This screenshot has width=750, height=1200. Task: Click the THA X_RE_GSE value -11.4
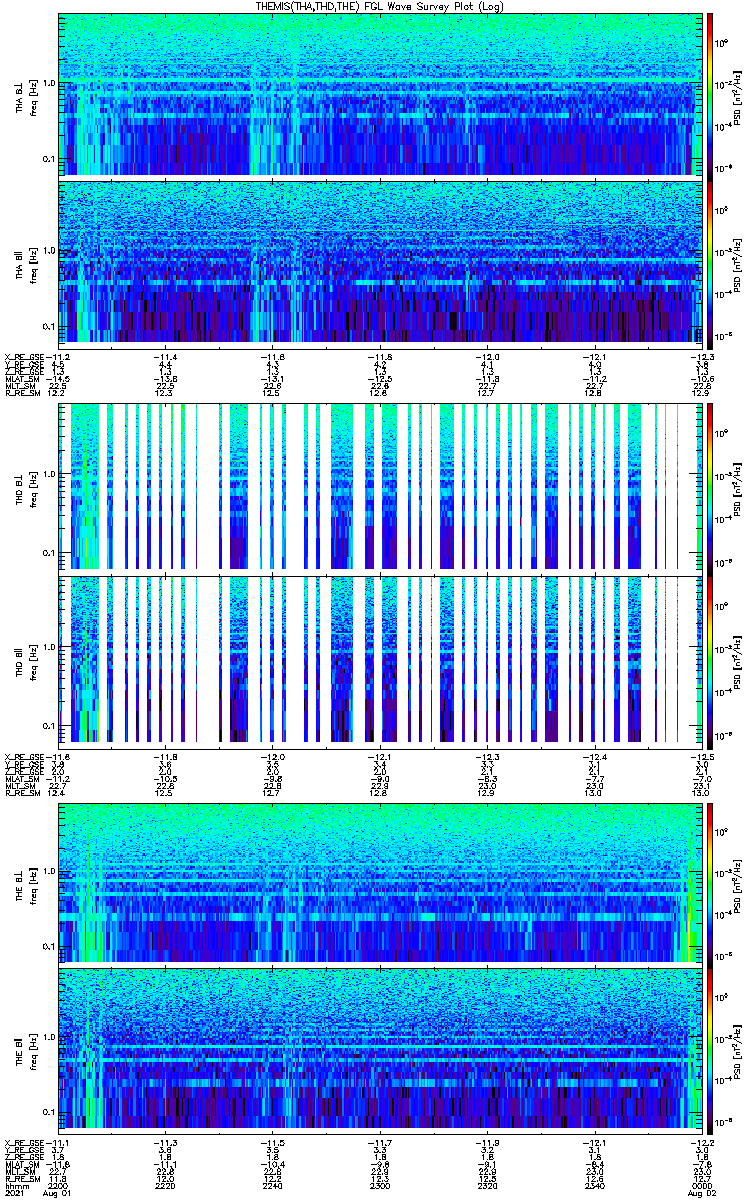tap(164, 357)
